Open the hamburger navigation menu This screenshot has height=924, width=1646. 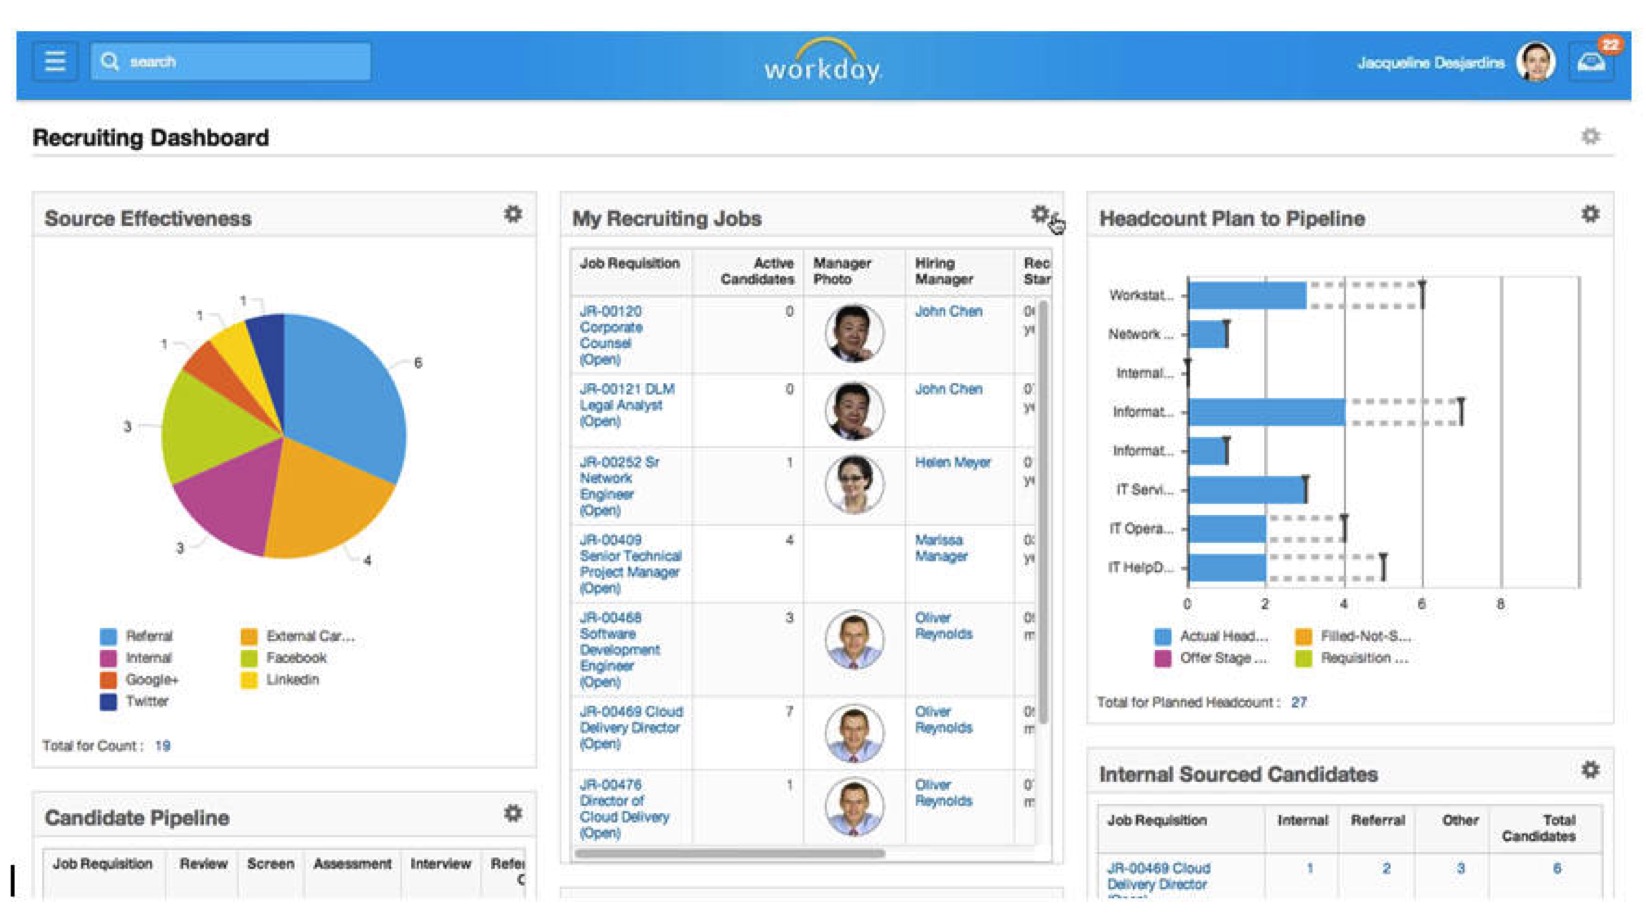pos(56,61)
